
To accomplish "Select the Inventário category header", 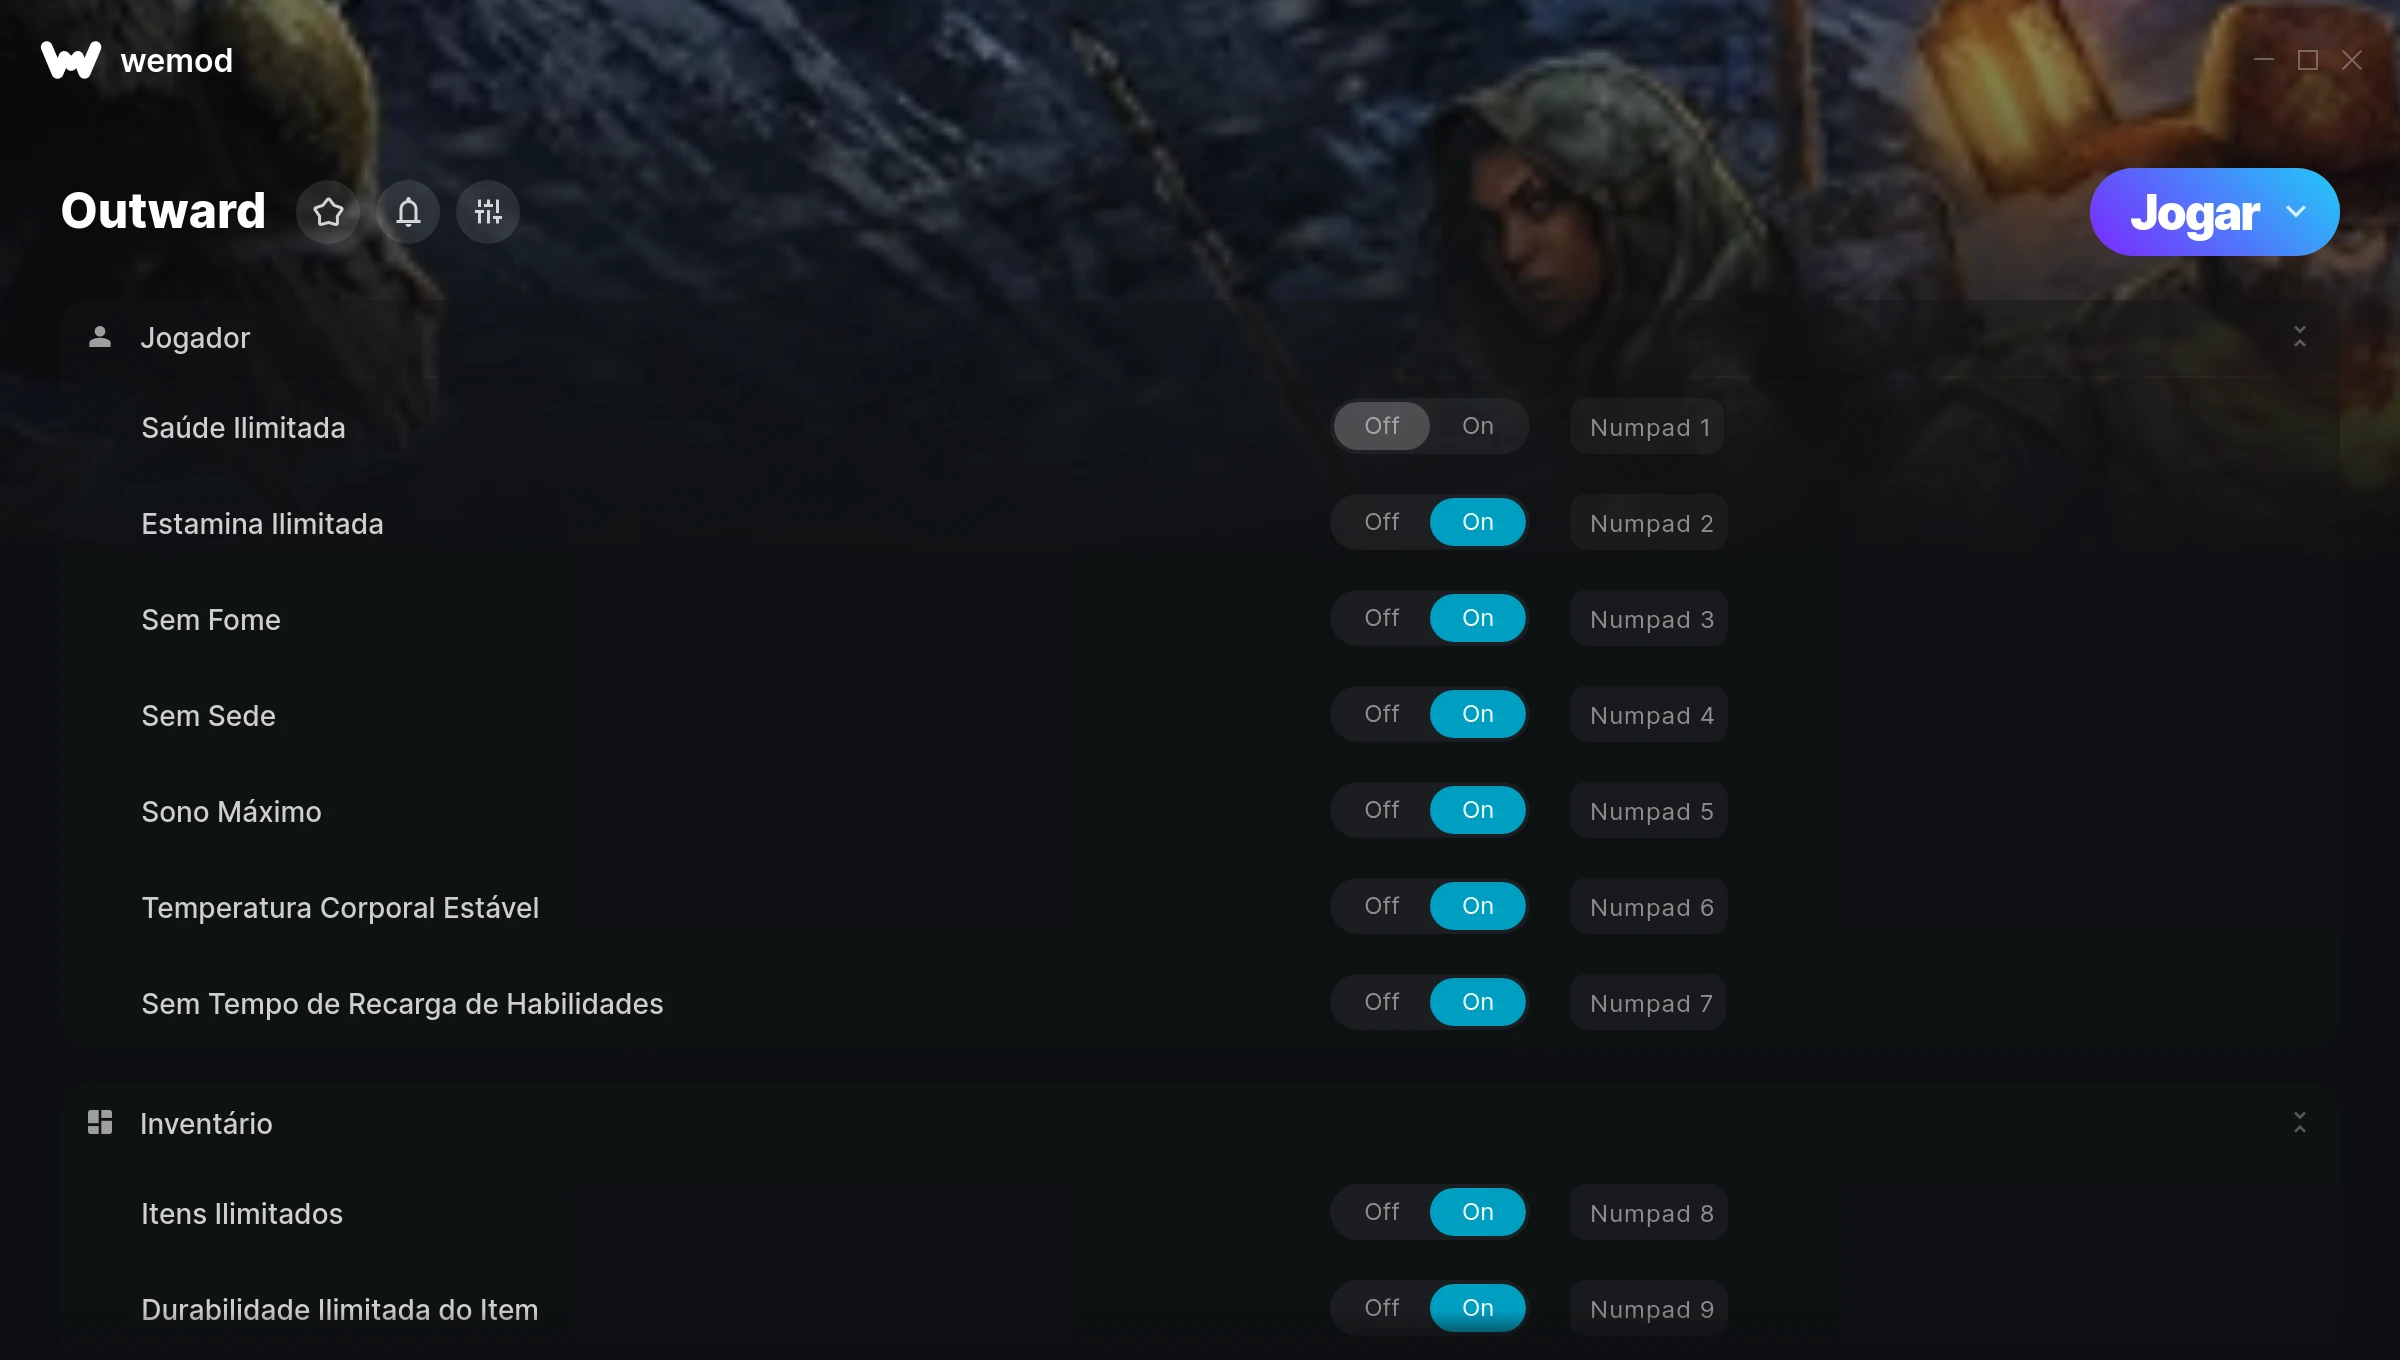I will click(x=1200, y=1122).
